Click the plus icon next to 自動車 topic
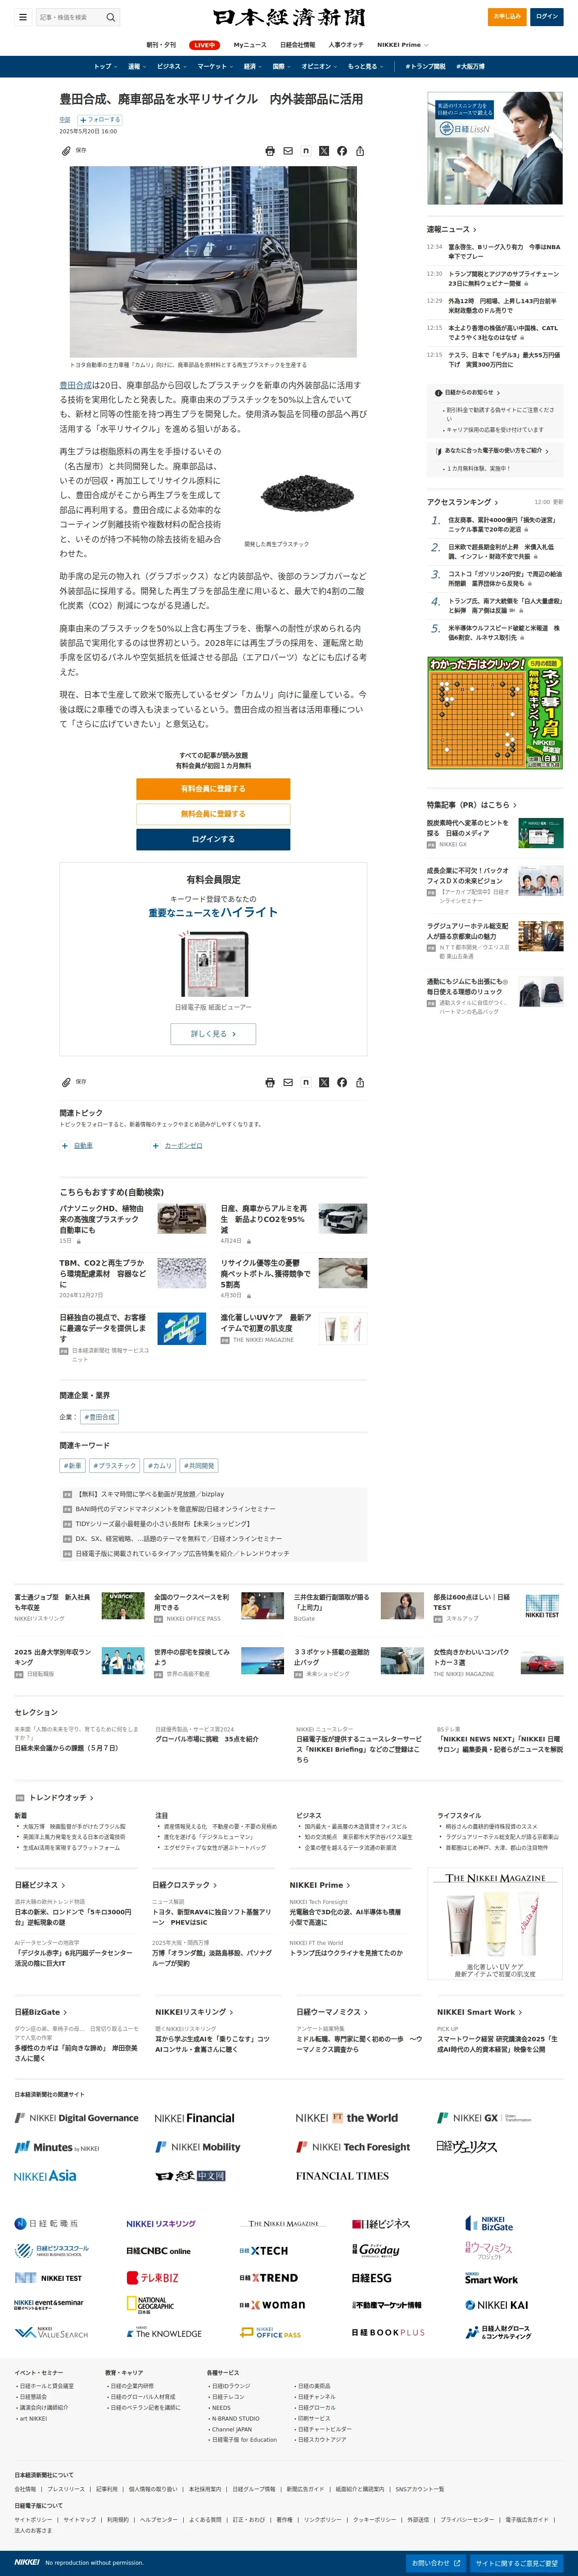The width and height of the screenshot is (578, 2576). click(x=65, y=1146)
